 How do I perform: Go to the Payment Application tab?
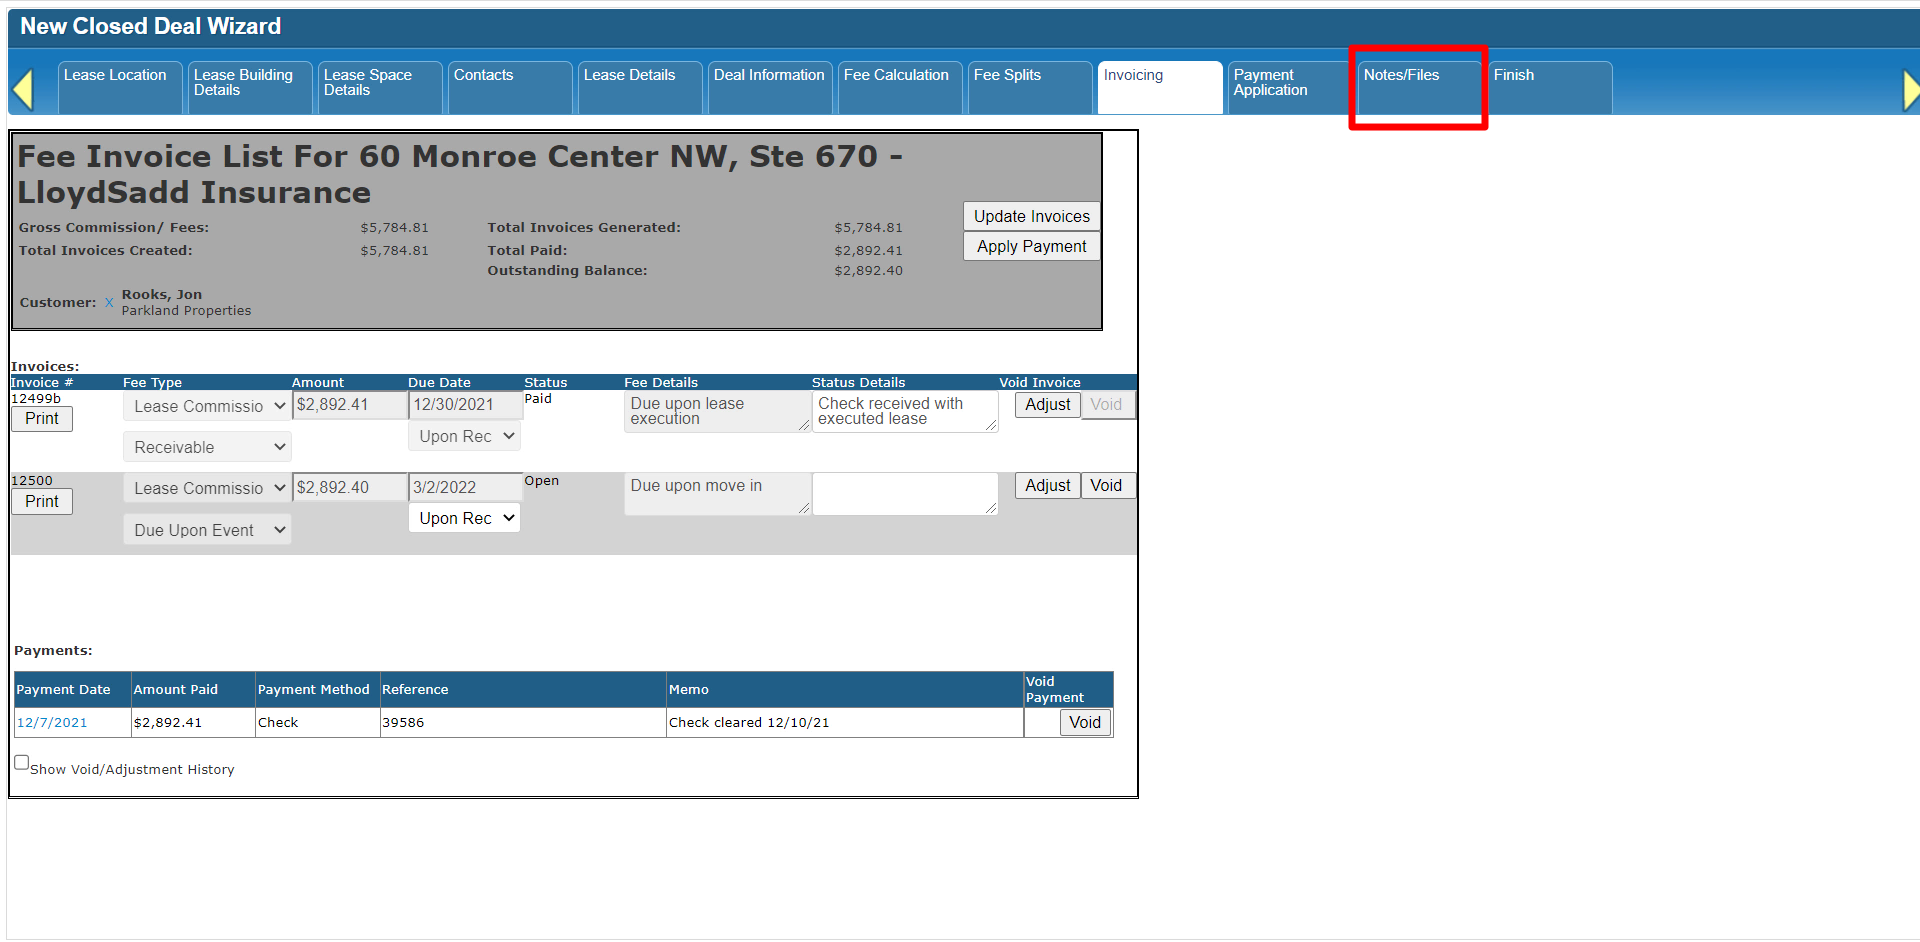pos(1287,86)
